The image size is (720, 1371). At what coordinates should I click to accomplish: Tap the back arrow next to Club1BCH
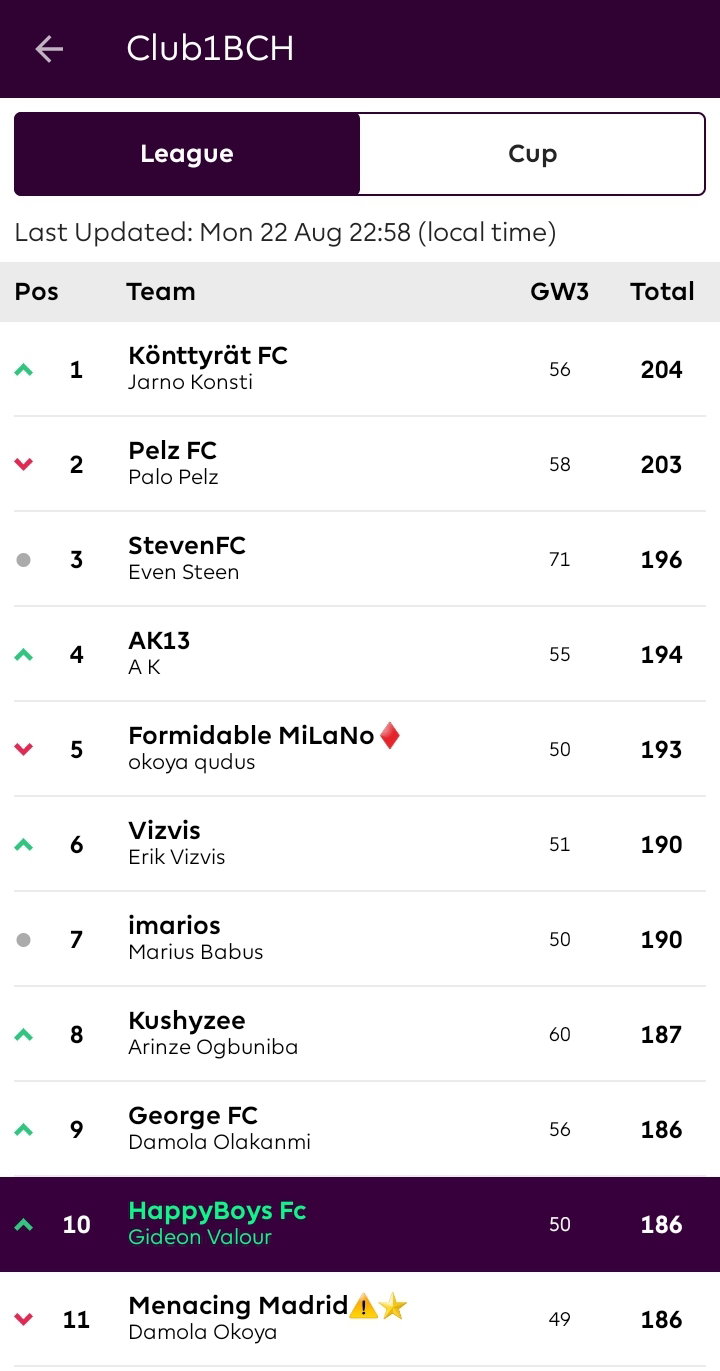coord(49,49)
